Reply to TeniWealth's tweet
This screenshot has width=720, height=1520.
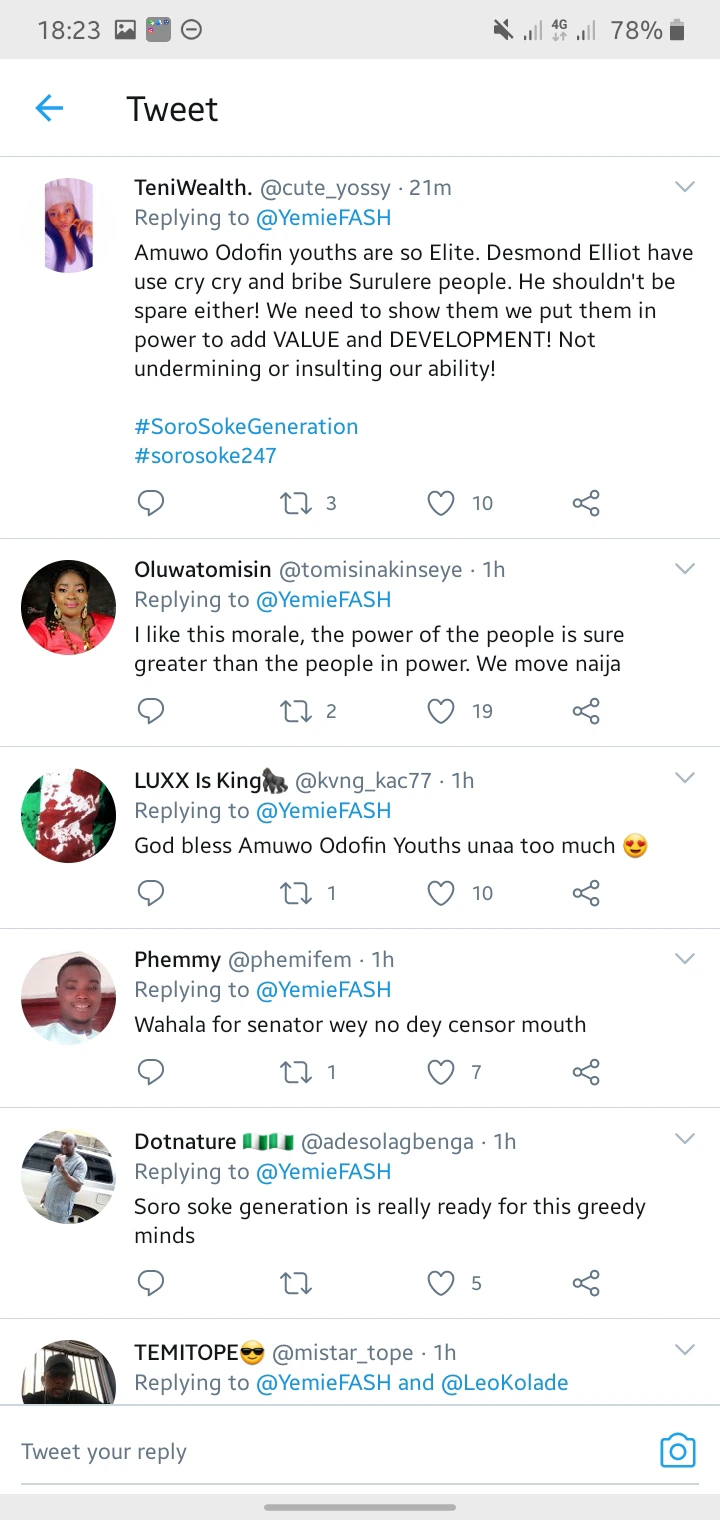(150, 503)
